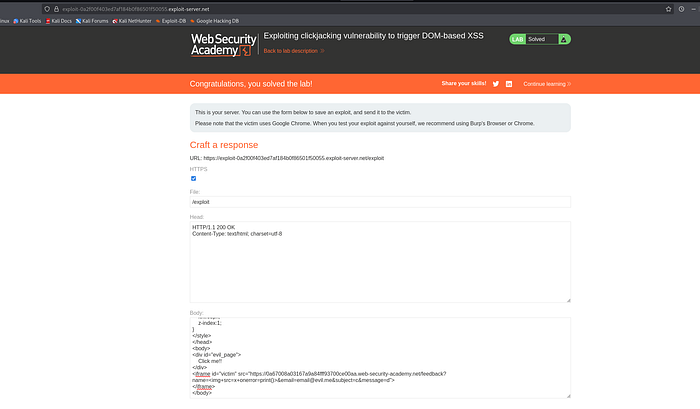The width and height of the screenshot is (700, 409).
Task: Click the LinkedIn share icon
Action: (508, 84)
